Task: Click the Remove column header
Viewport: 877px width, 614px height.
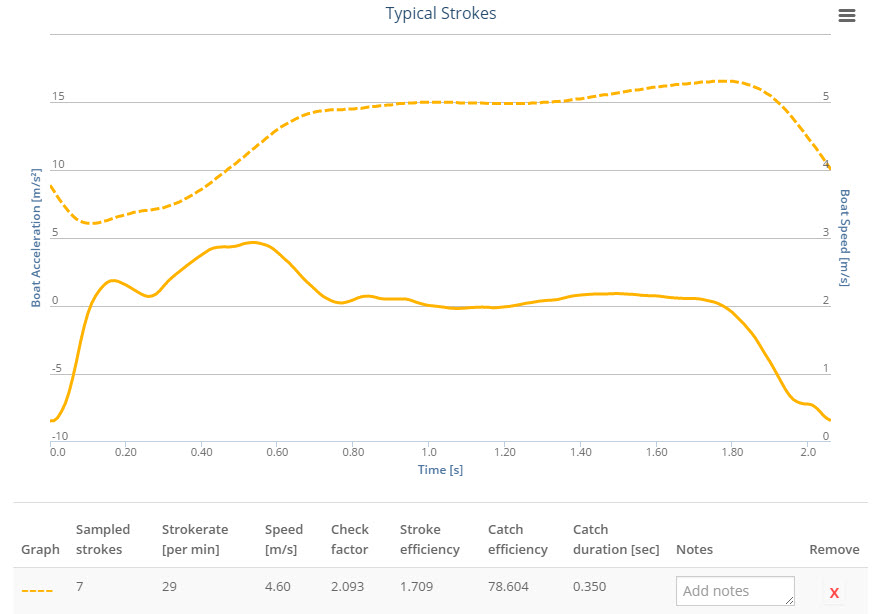Action: tap(834, 549)
